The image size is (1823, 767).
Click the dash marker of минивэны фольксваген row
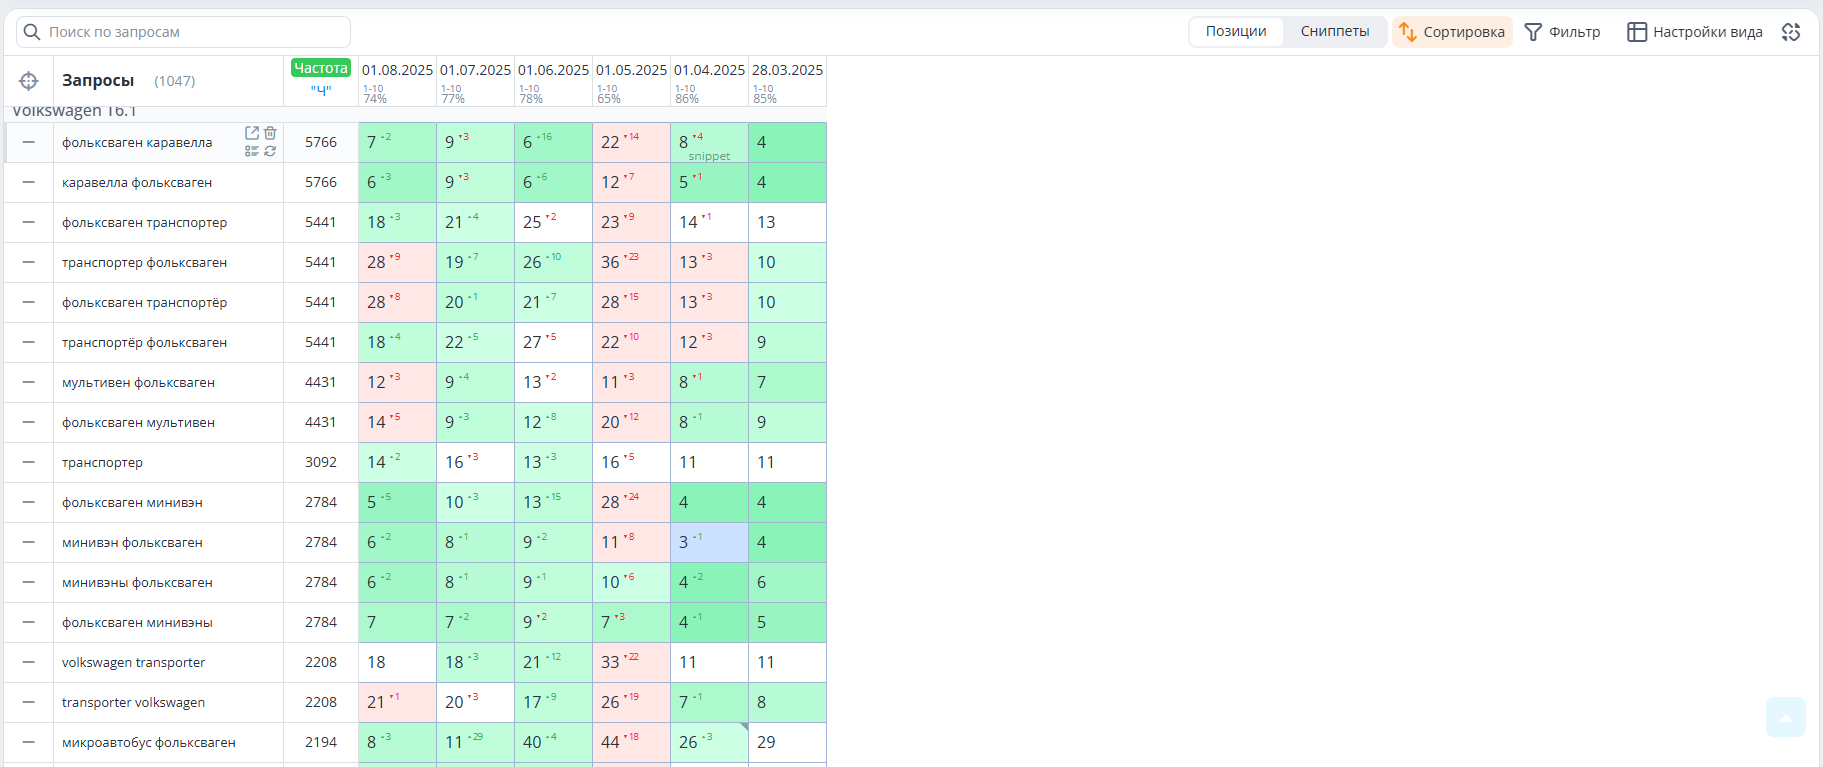(29, 582)
